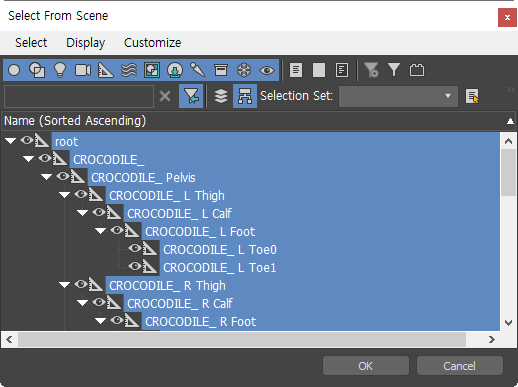Sort by Name column header
518x387 pixels.
[259, 121]
